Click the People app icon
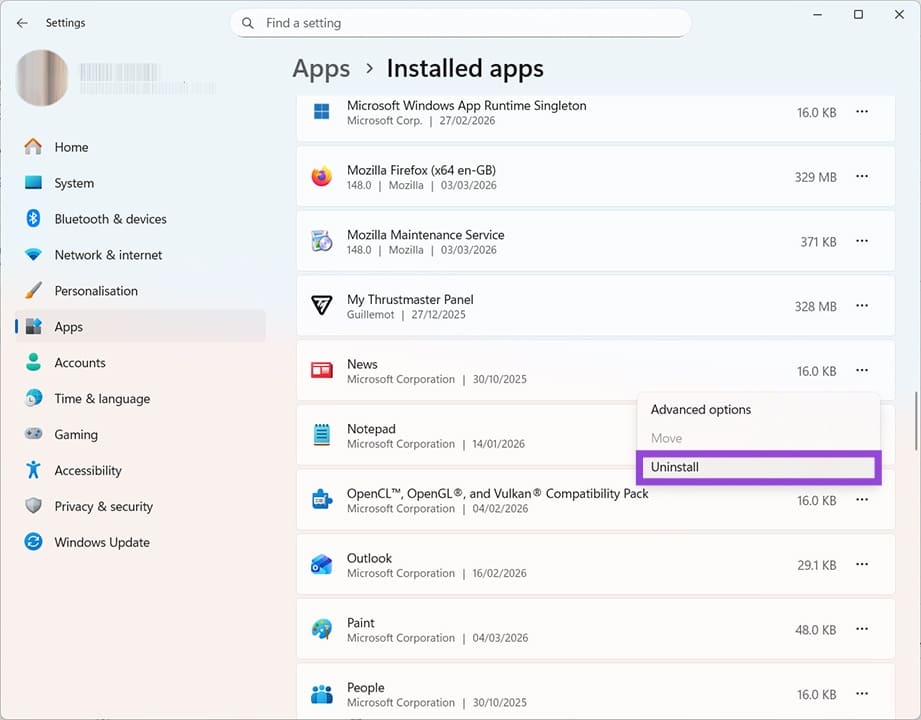Image resolution: width=921 pixels, height=720 pixels. click(321, 693)
